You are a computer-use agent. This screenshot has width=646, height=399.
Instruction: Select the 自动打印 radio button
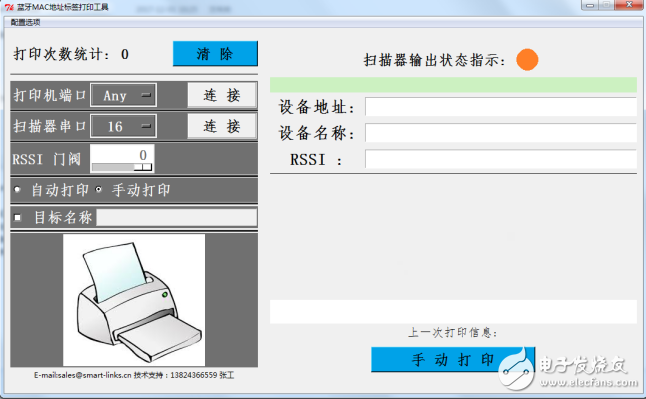coord(17,190)
